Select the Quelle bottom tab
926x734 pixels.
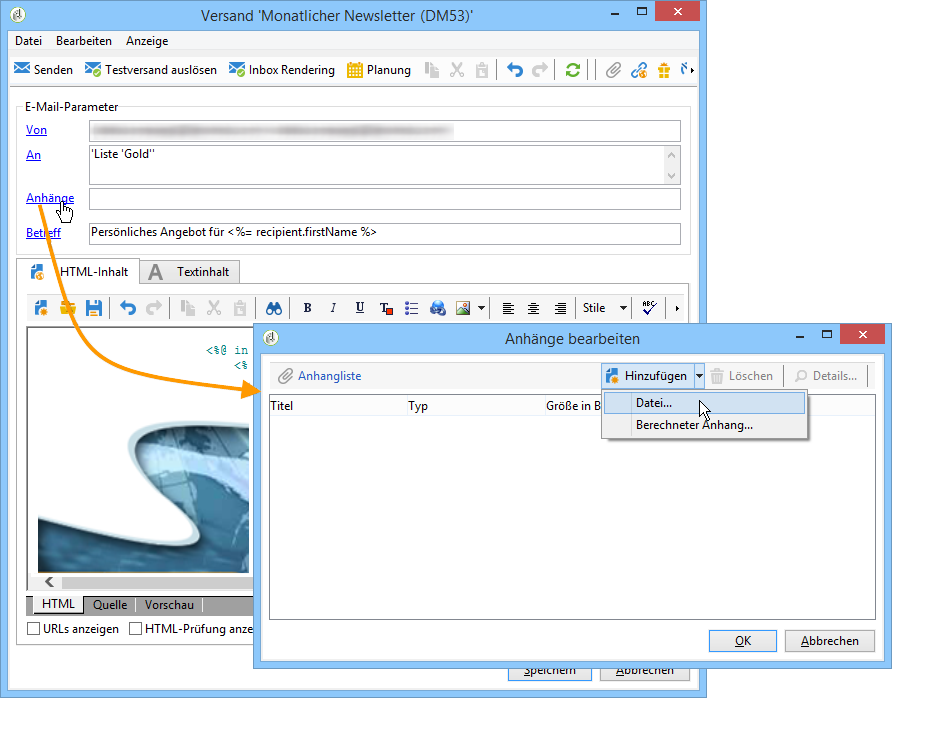(110, 605)
